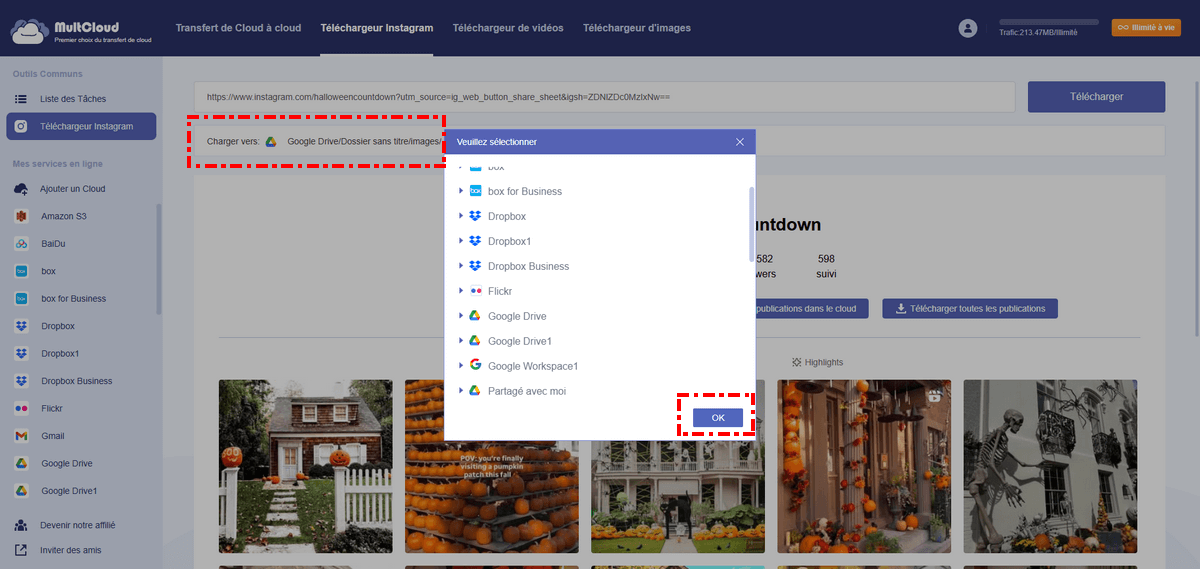This screenshot has width=1200, height=569.
Task: Switch to Téléchargeur de vidéos tab
Action: click(x=507, y=28)
